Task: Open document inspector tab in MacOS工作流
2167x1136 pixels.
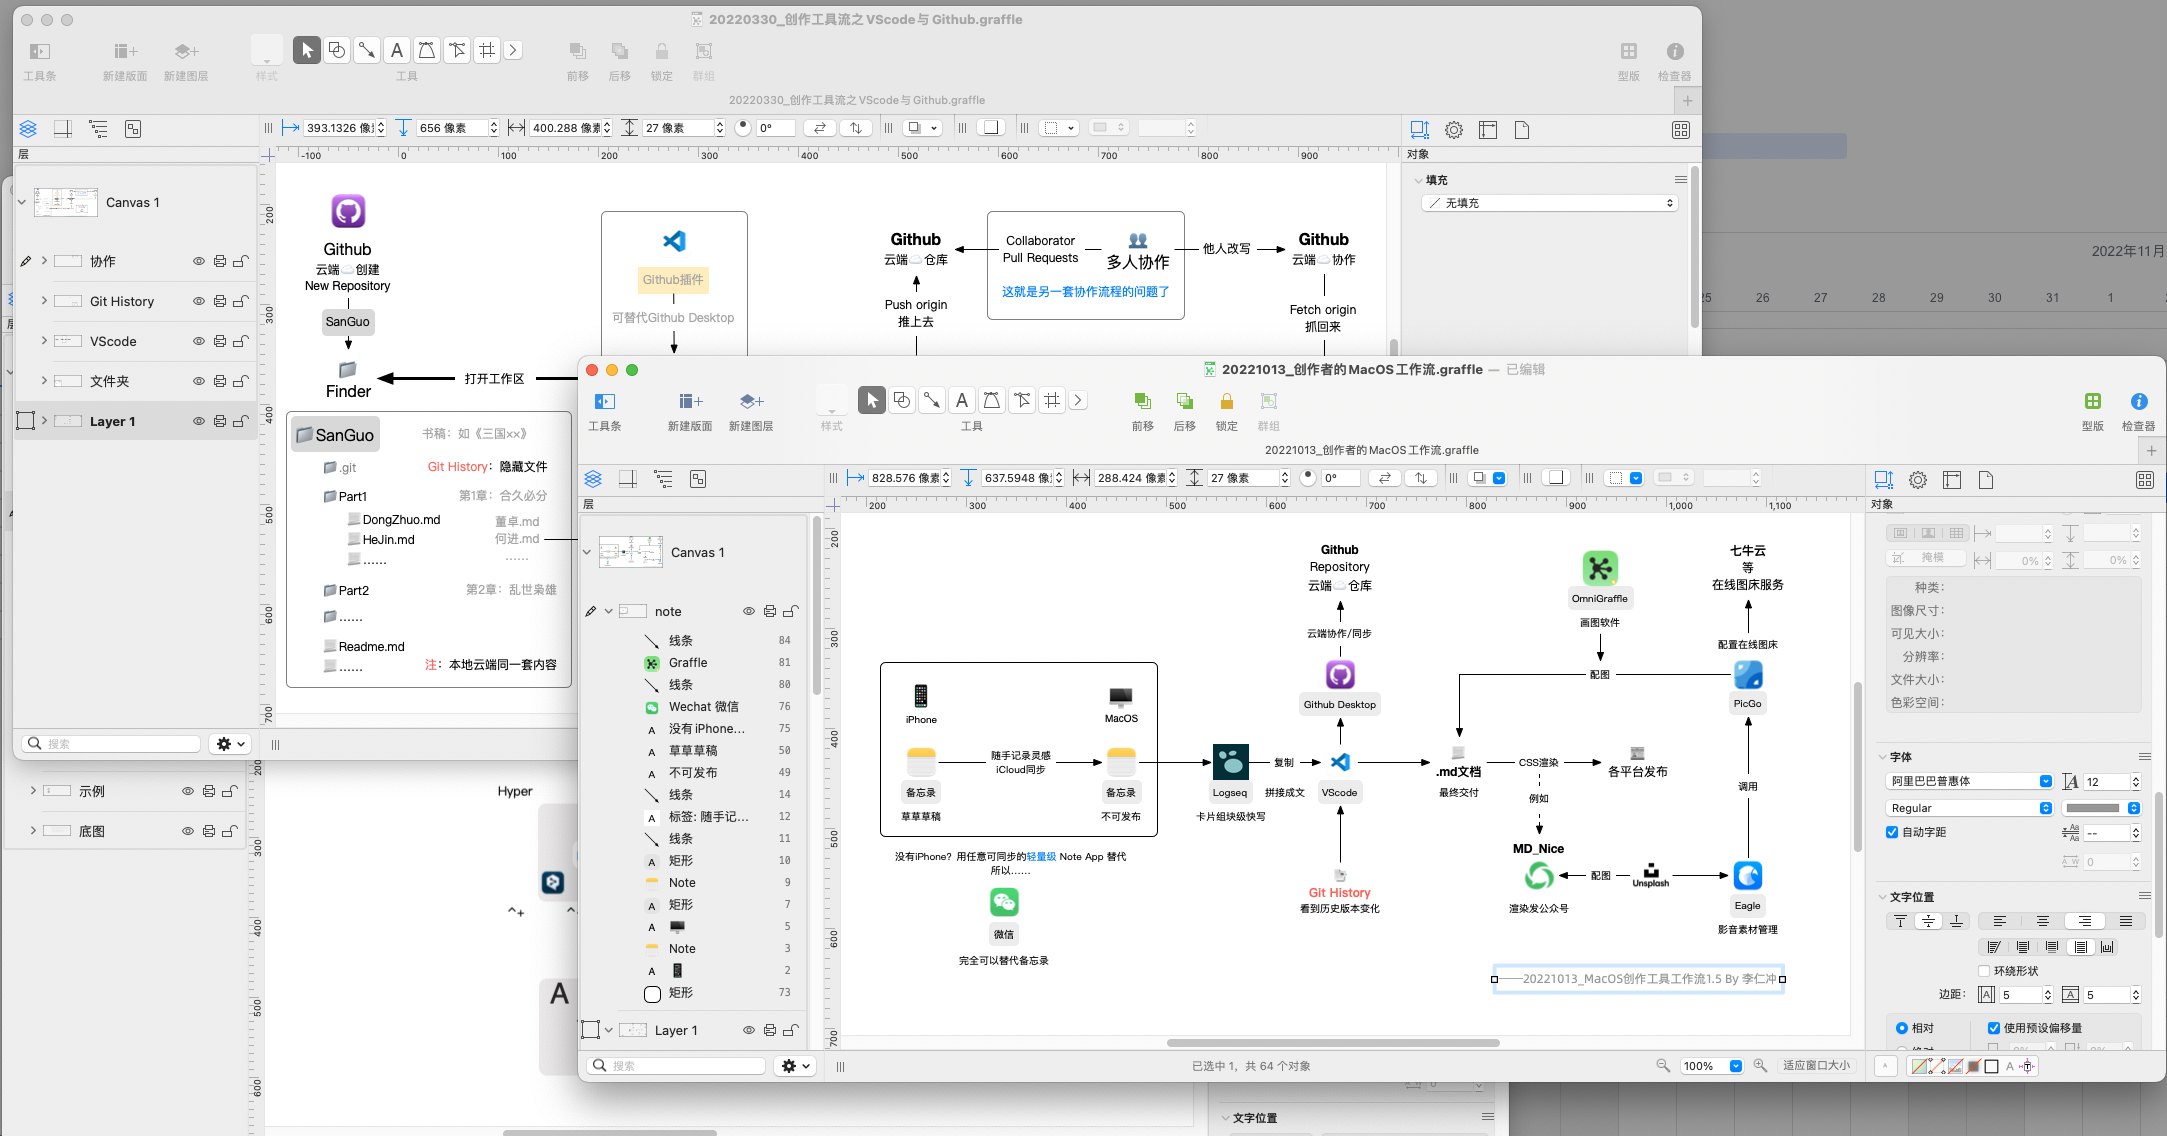Action: click(x=1986, y=480)
